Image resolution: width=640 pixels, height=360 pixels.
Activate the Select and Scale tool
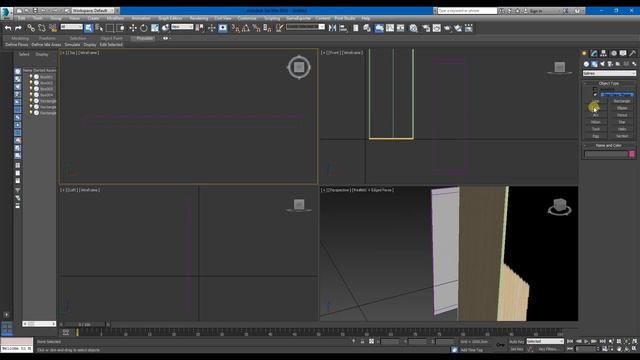click(155, 28)
